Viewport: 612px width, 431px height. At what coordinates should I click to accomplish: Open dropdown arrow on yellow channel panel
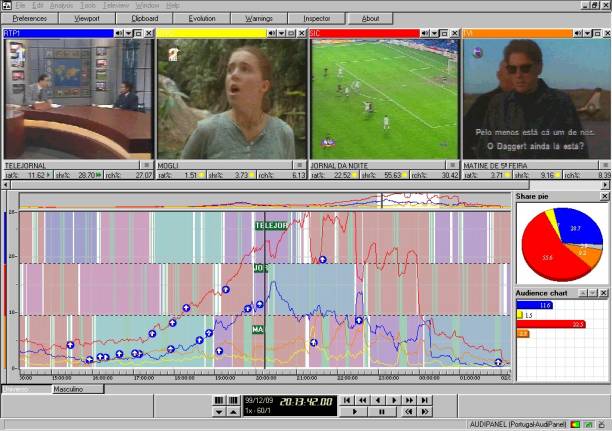281,34
